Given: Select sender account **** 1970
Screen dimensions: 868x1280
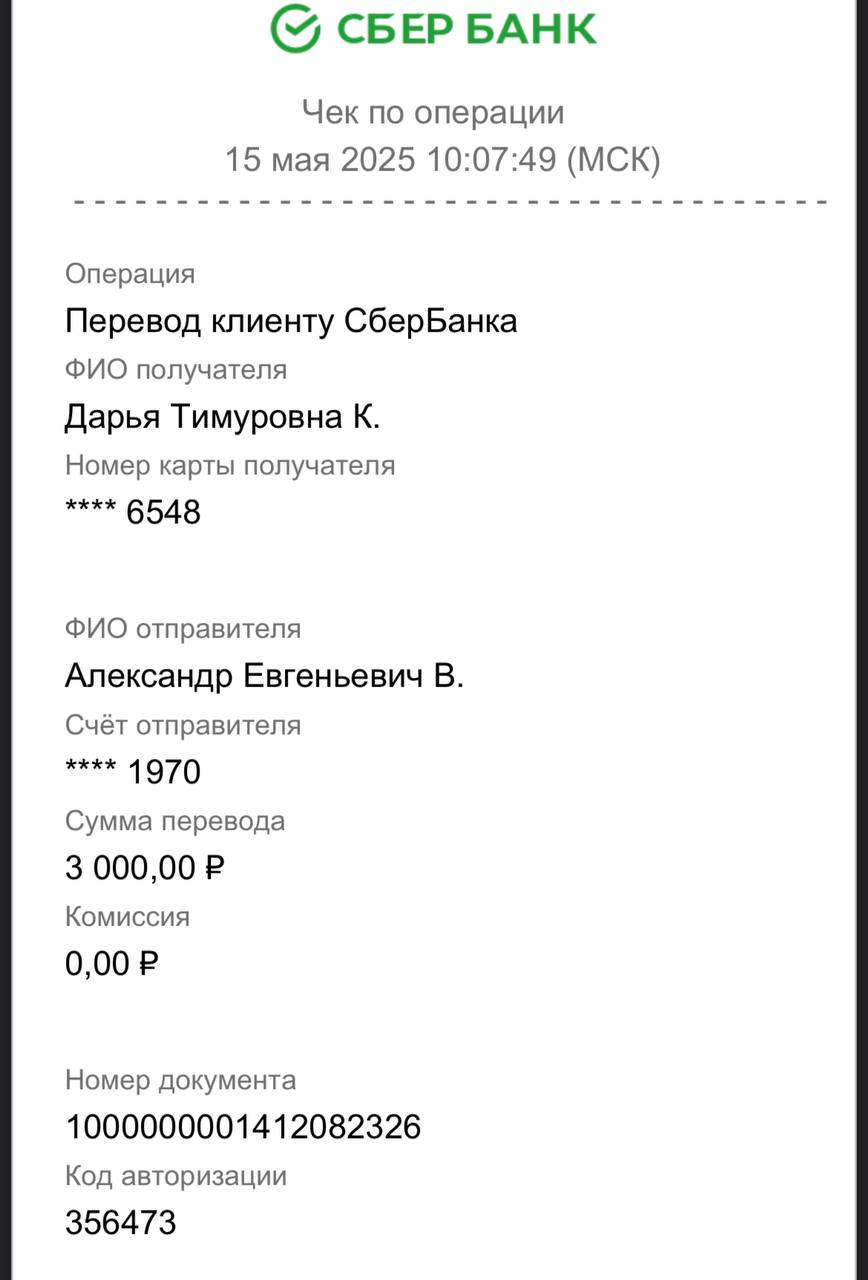Looking at the screenshot, I should pyautogui.click(x=133, y=772).
